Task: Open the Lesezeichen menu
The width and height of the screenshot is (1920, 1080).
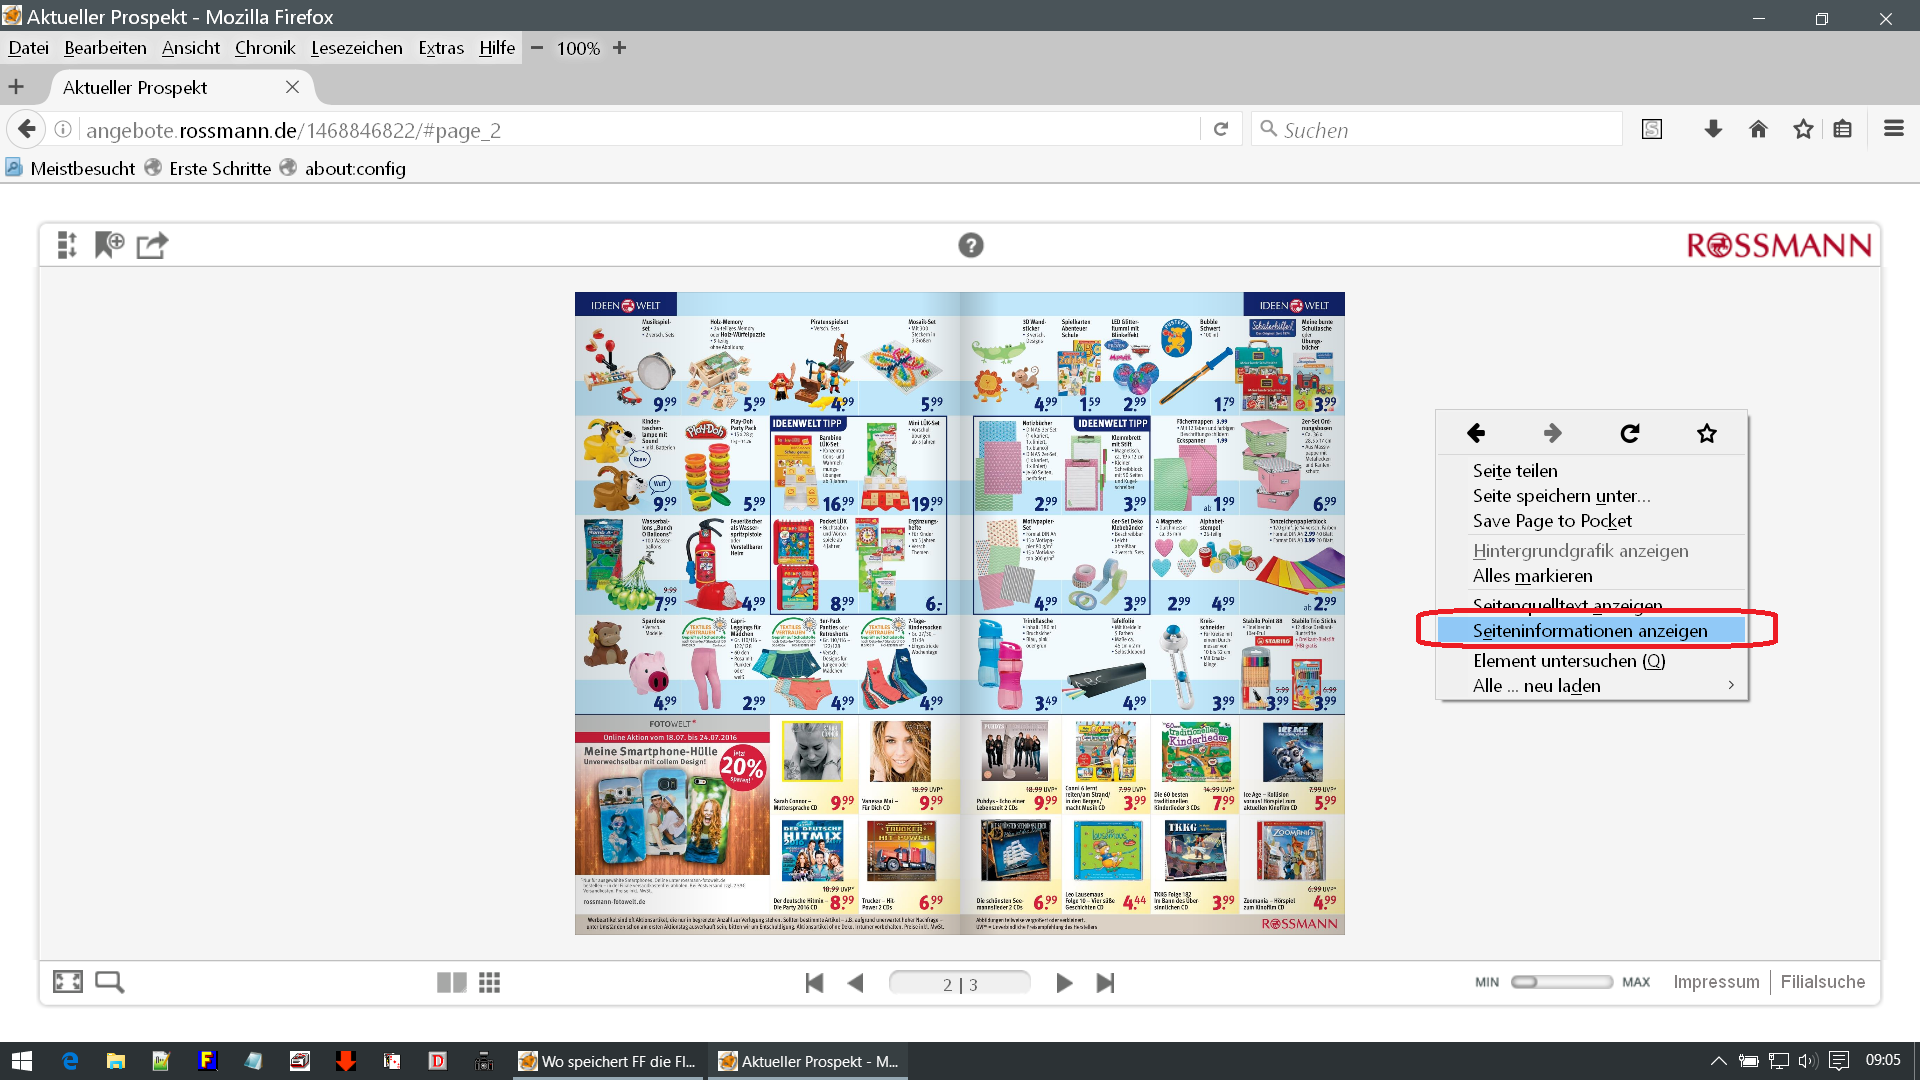Action: pos(356,48)
